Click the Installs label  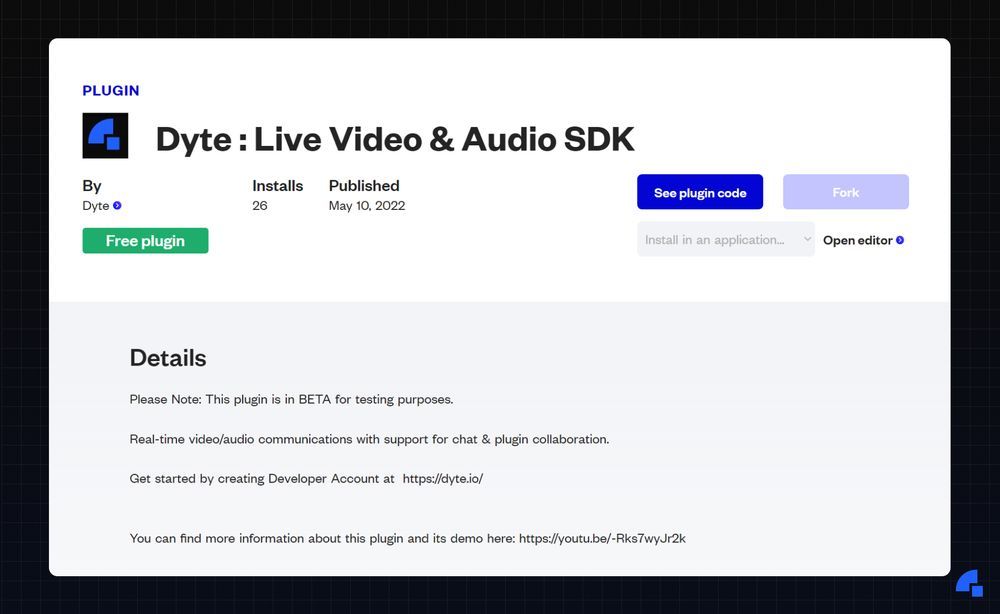[277, 186]
